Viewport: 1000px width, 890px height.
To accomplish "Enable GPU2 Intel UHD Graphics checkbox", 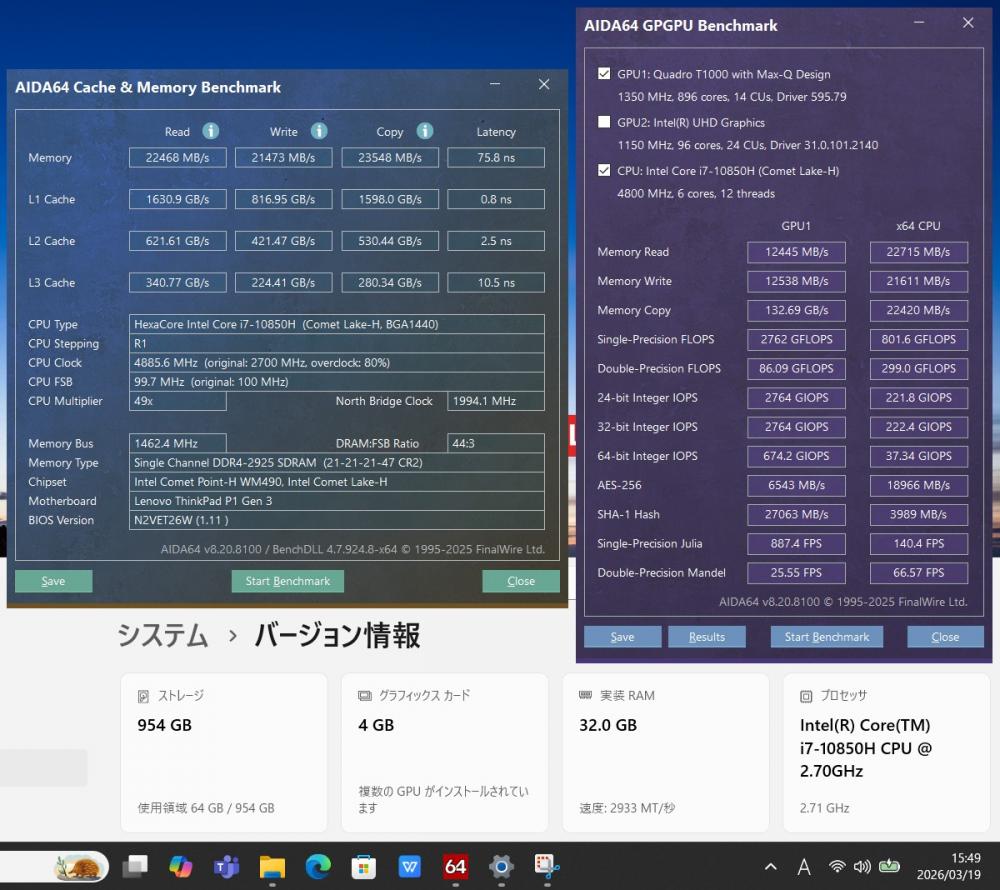I will [604, 123].
